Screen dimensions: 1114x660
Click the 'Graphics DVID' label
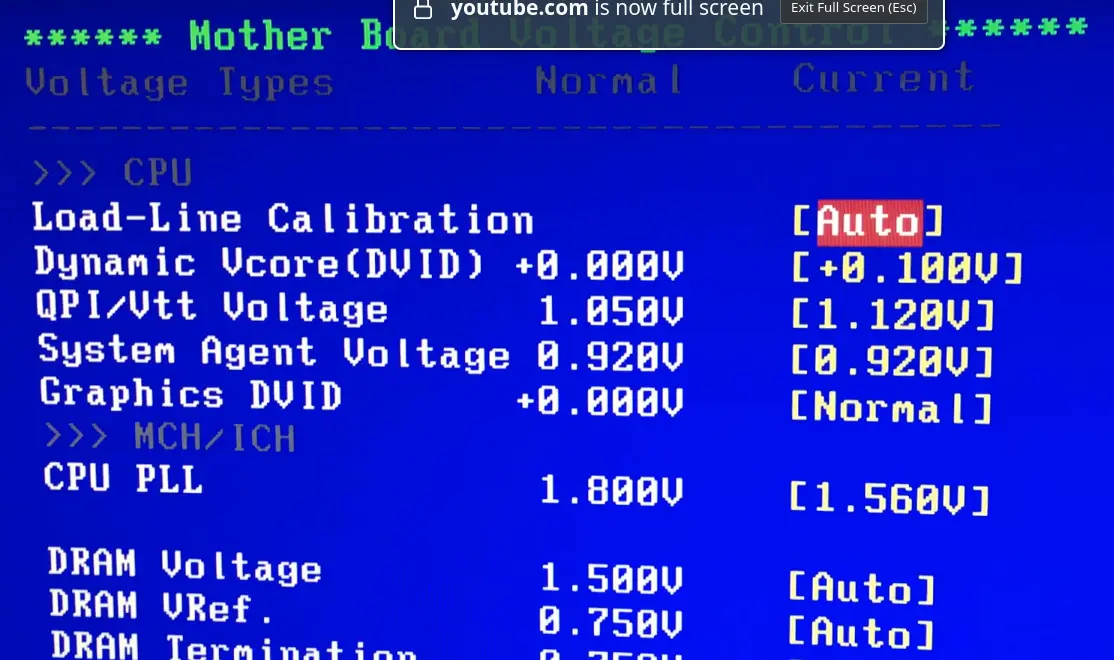(191, 394)
